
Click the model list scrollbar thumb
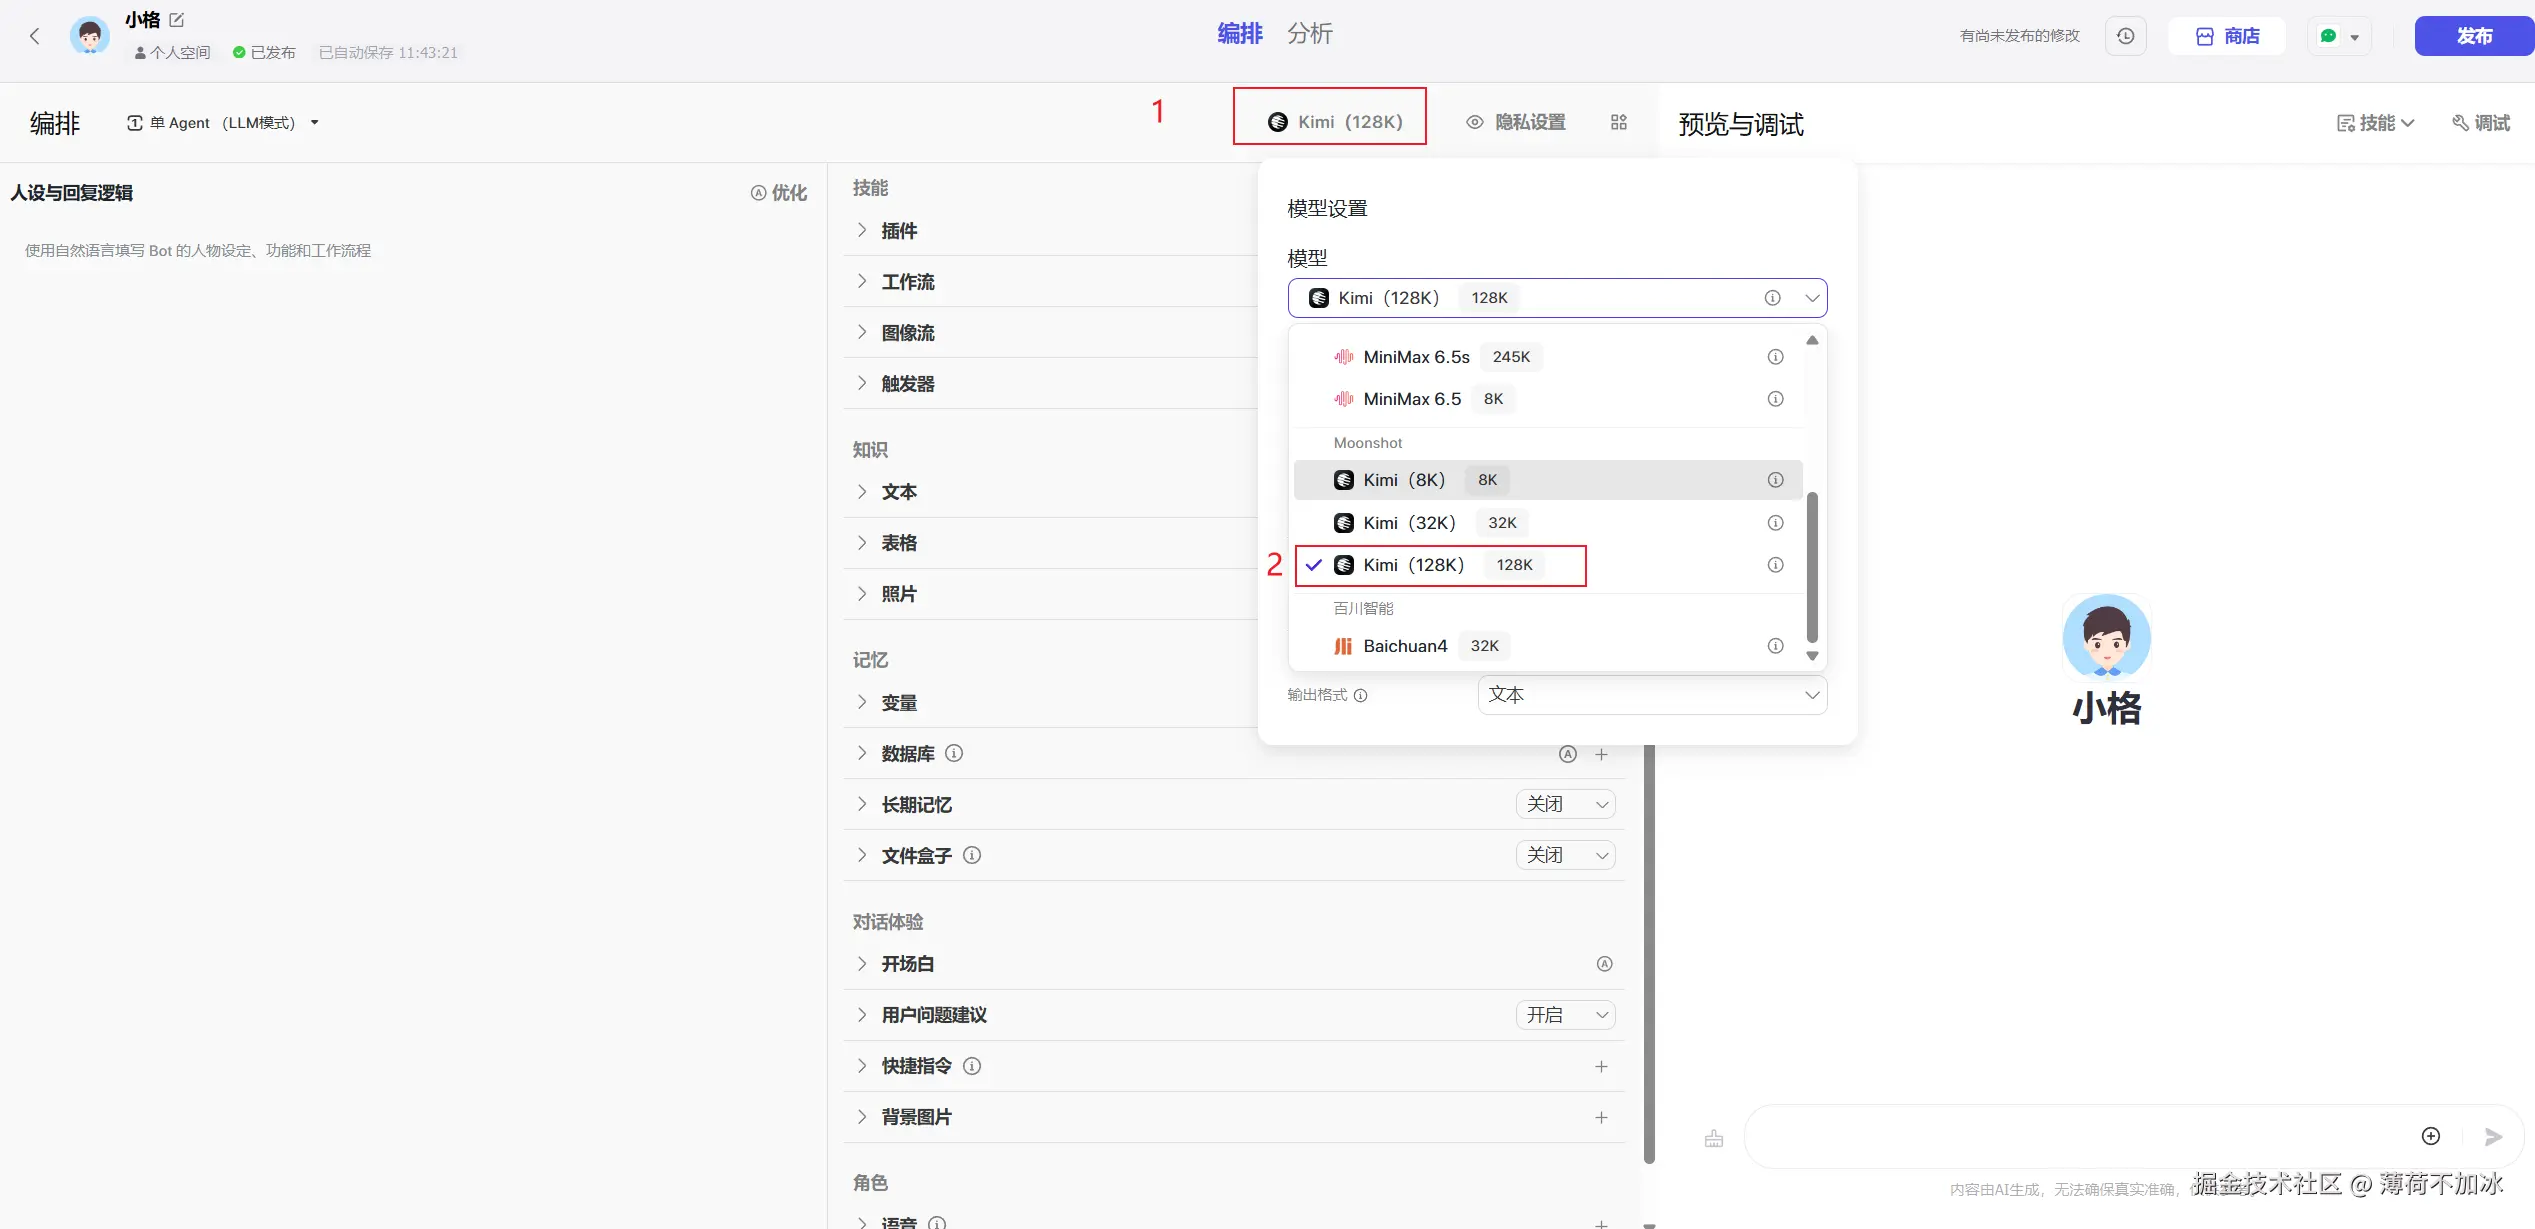pos(1812,565)
